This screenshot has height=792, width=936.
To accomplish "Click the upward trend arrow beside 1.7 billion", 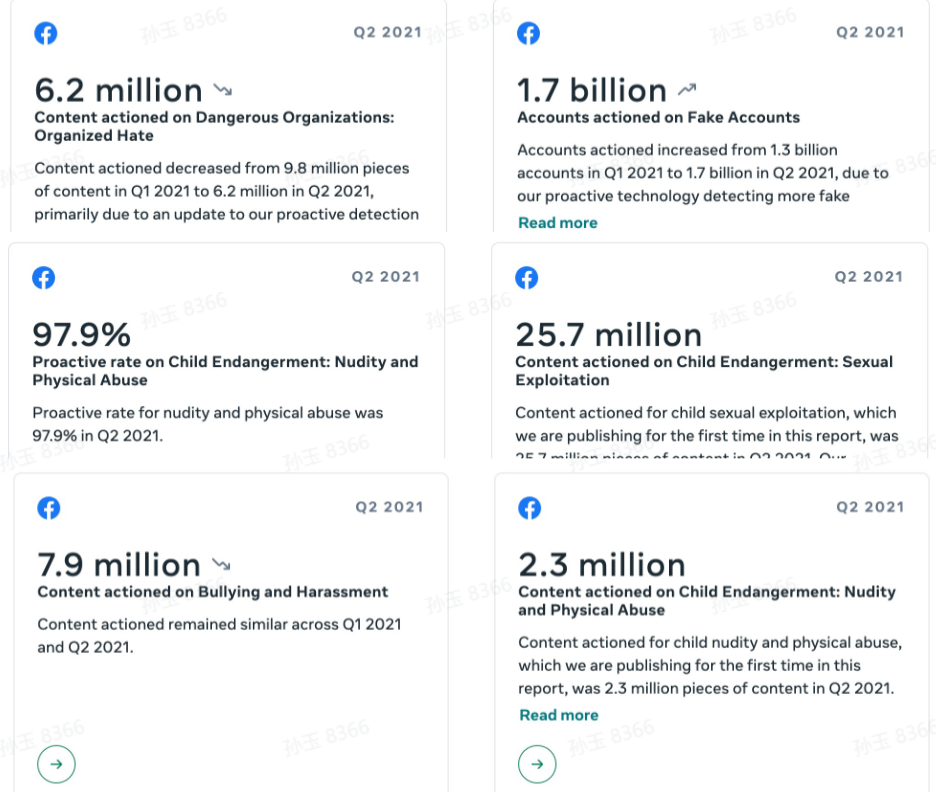I will click(x=686, y=91).
